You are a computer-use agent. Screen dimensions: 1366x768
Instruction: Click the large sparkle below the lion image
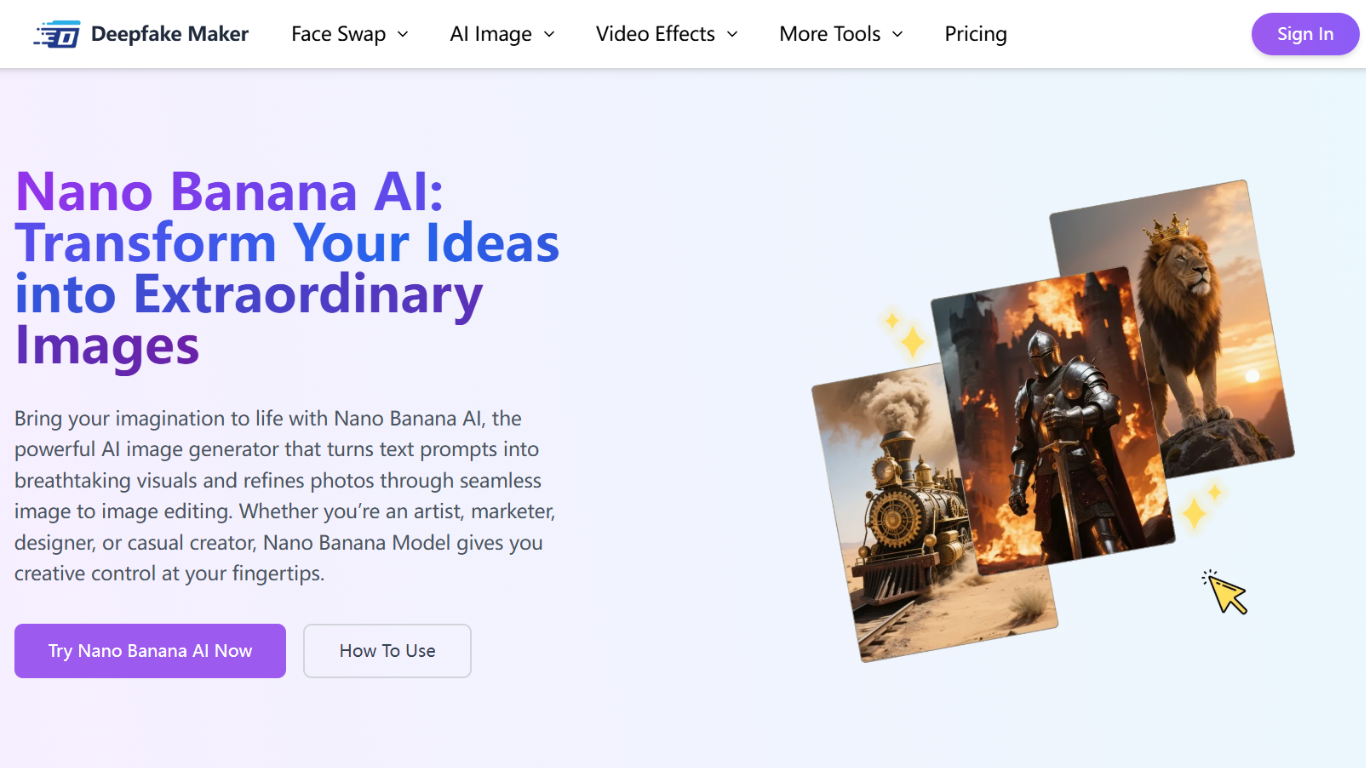pos(1194,514)
